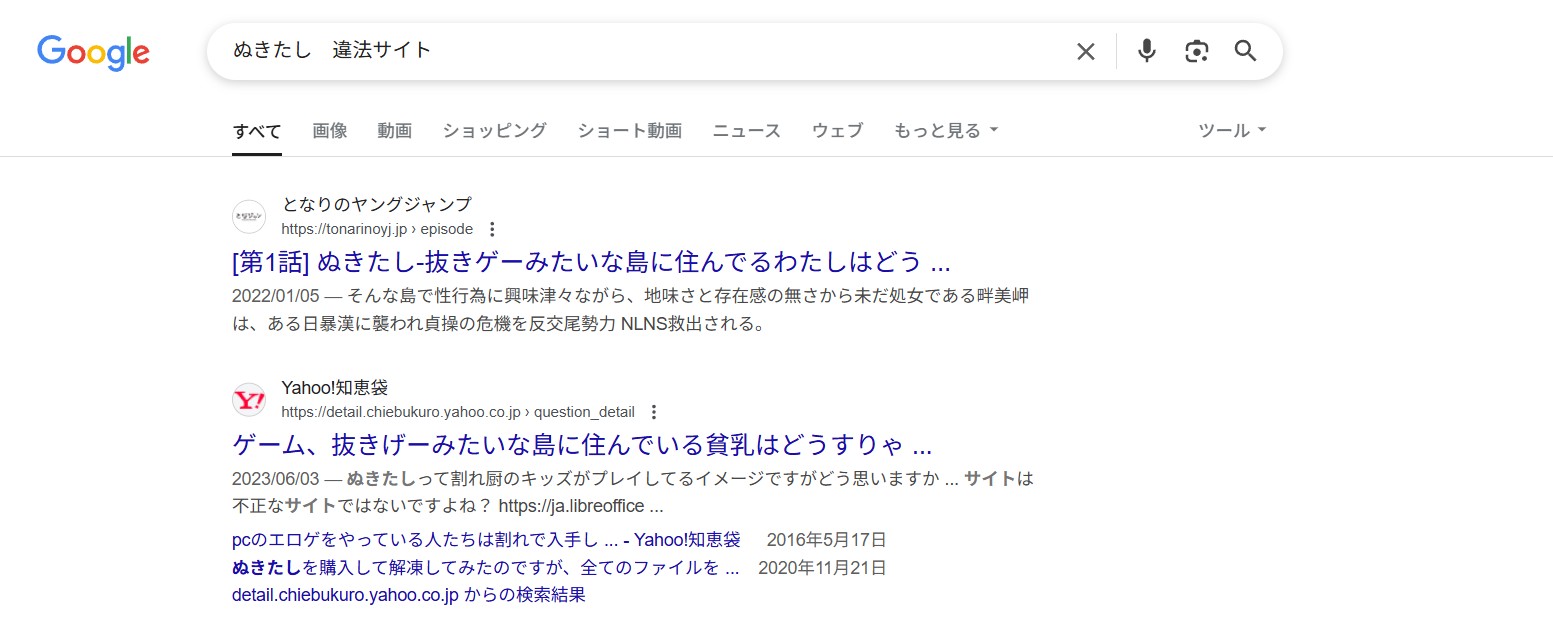Viewport: 1553px width, 632px height.
Task: Clear the search query with the X button
Action: tap(1085, 50)
